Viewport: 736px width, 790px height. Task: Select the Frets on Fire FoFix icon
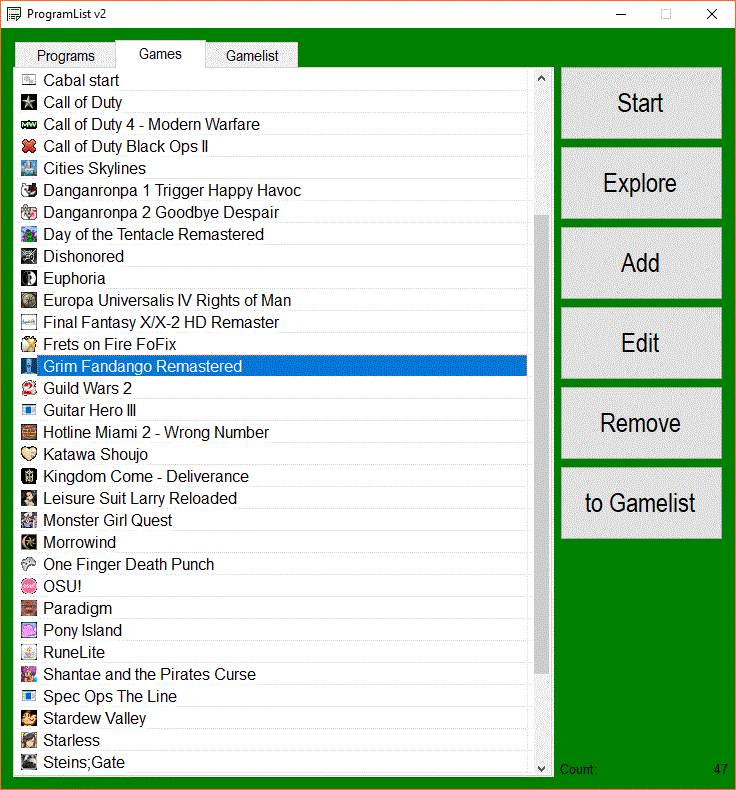[29, 344]
